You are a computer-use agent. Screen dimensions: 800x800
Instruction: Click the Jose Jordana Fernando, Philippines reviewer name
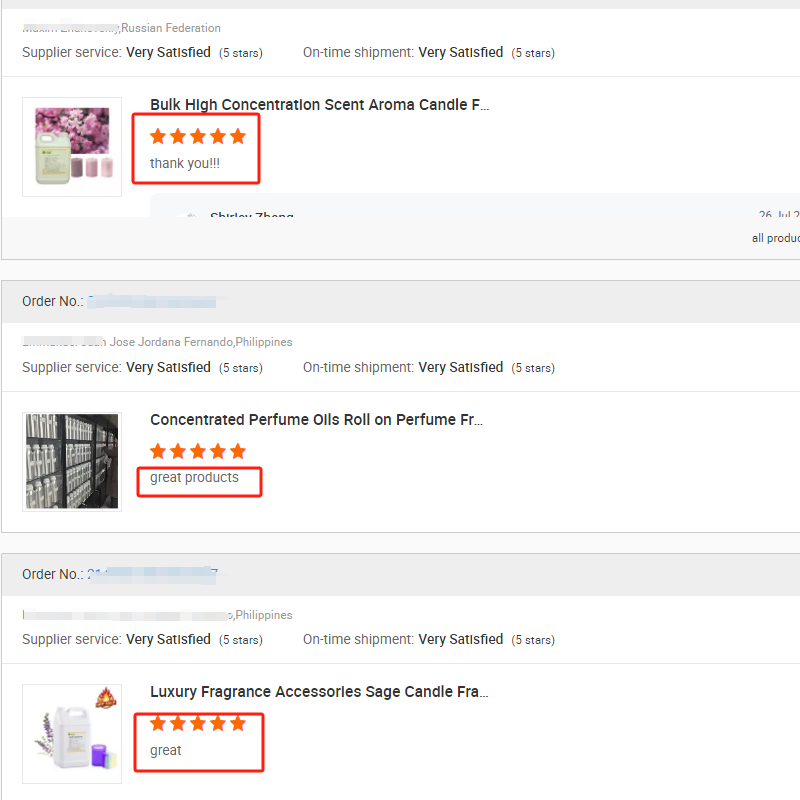point(157,342)
